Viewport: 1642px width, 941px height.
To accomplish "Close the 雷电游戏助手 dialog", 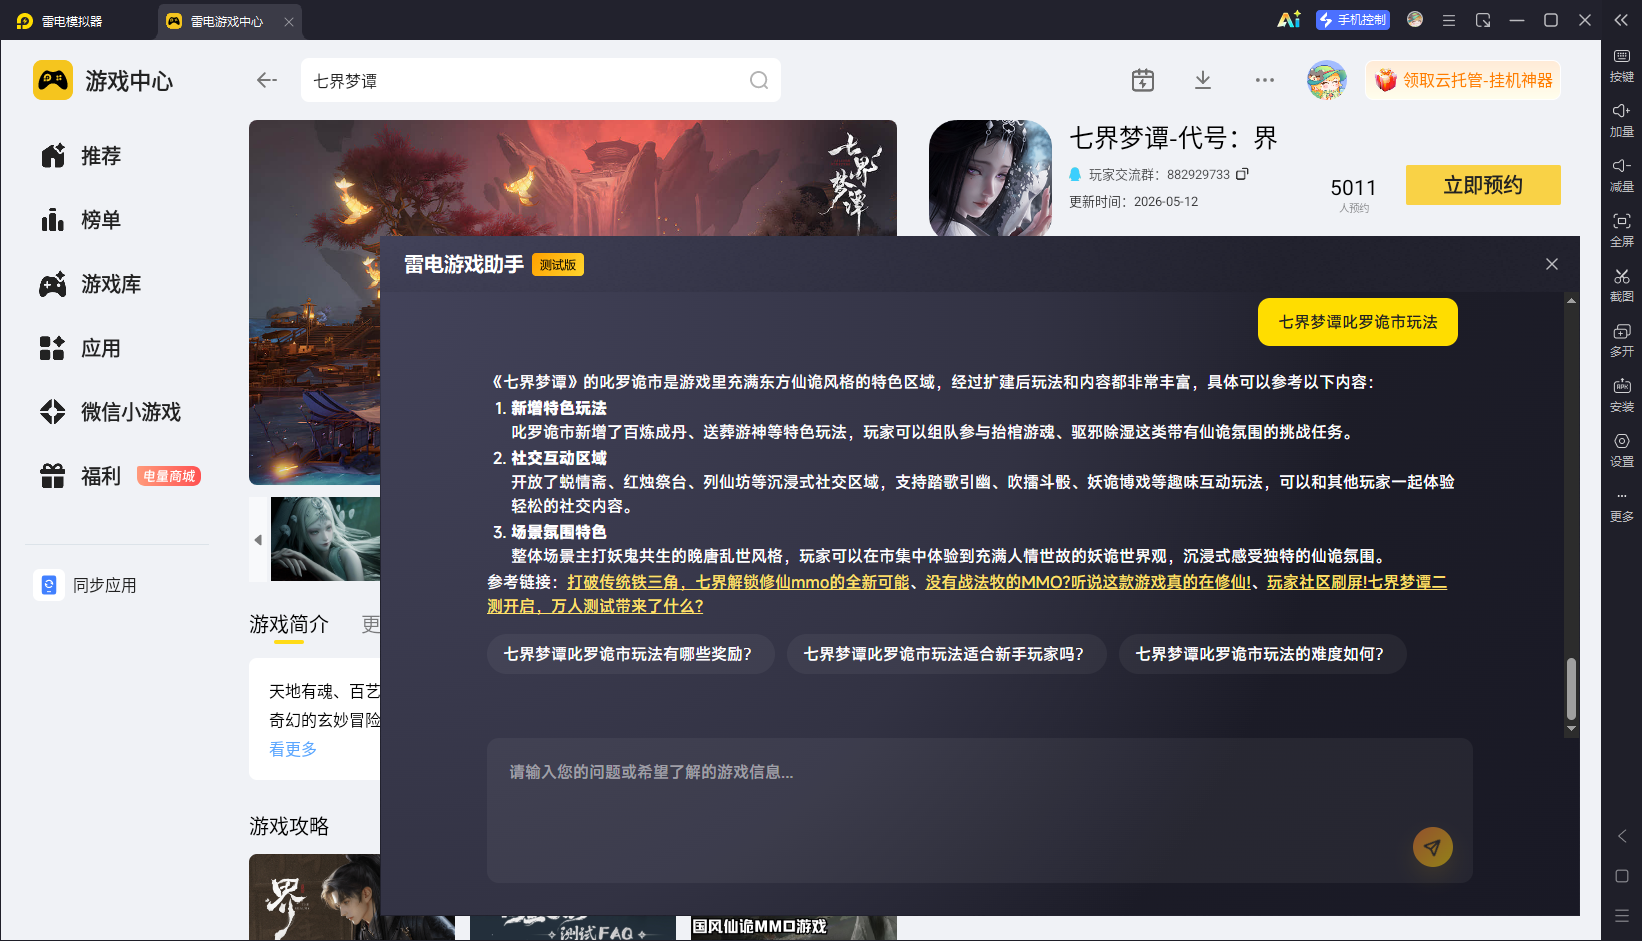I will coord(1552,264).
